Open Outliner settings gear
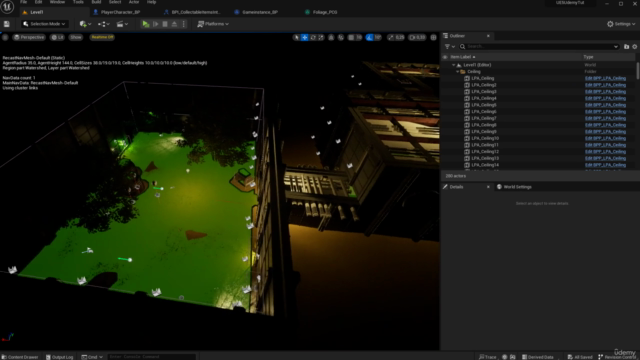Viewport: 640px width, 360px height. (635, 47)
